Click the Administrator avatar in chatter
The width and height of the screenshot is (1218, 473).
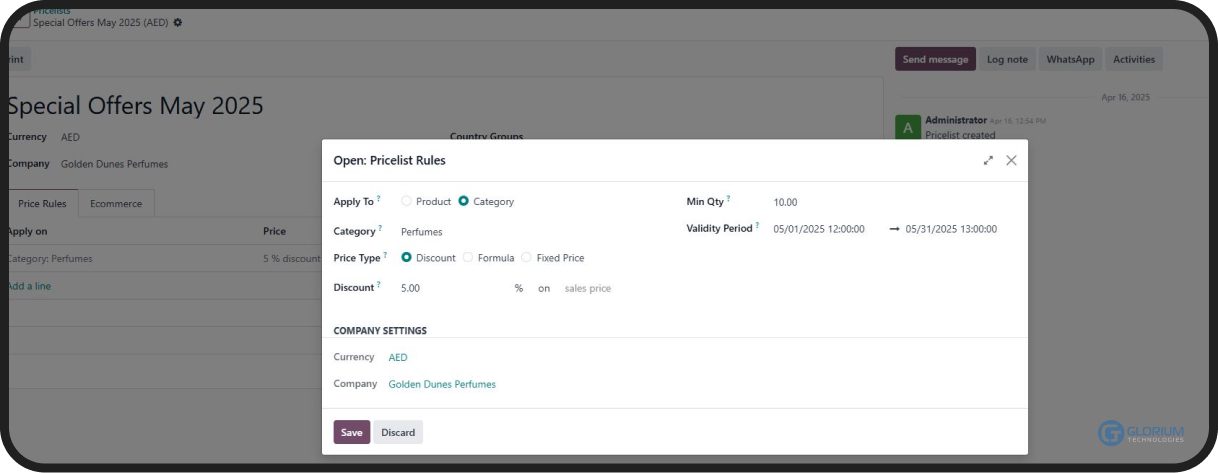[907, 127]
